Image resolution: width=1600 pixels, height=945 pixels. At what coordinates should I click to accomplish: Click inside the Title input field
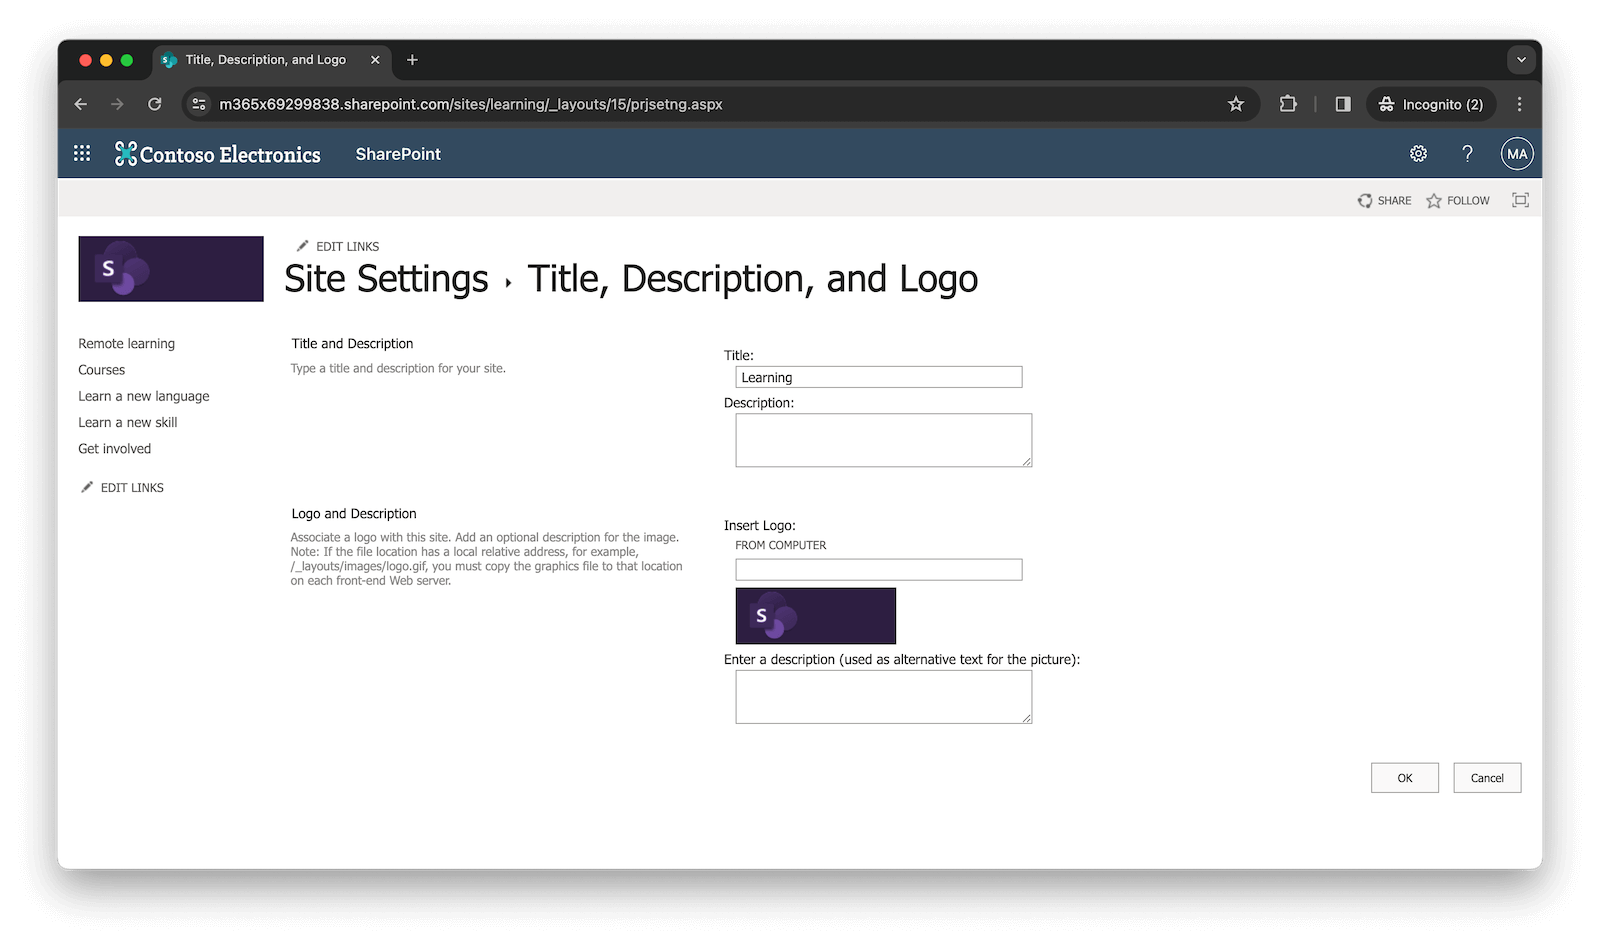[879, 377]
